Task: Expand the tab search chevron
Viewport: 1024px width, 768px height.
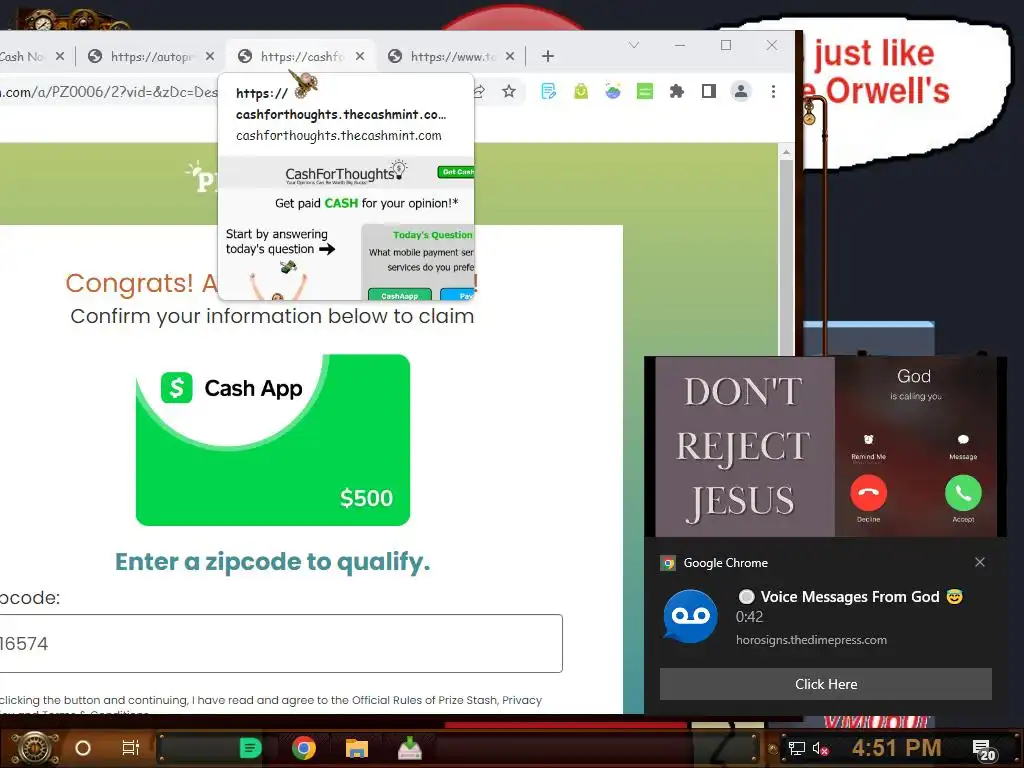Action: click(x=633, y=45)
